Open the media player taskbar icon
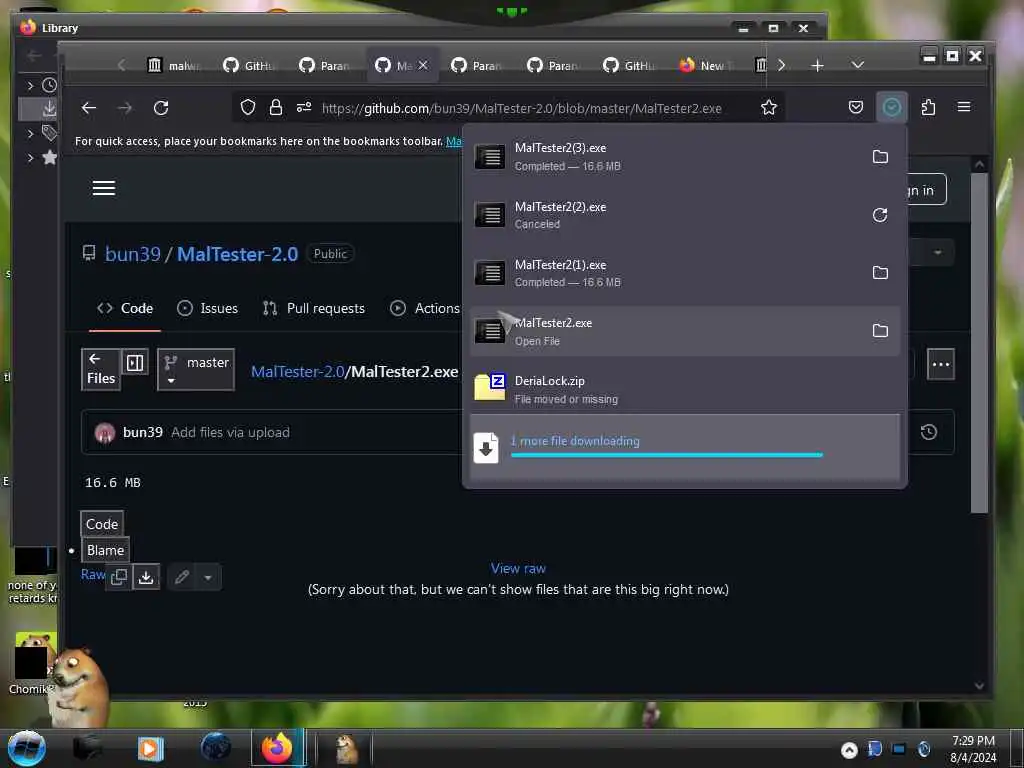This screenshot has height=768, width=1024. [150, 748]
